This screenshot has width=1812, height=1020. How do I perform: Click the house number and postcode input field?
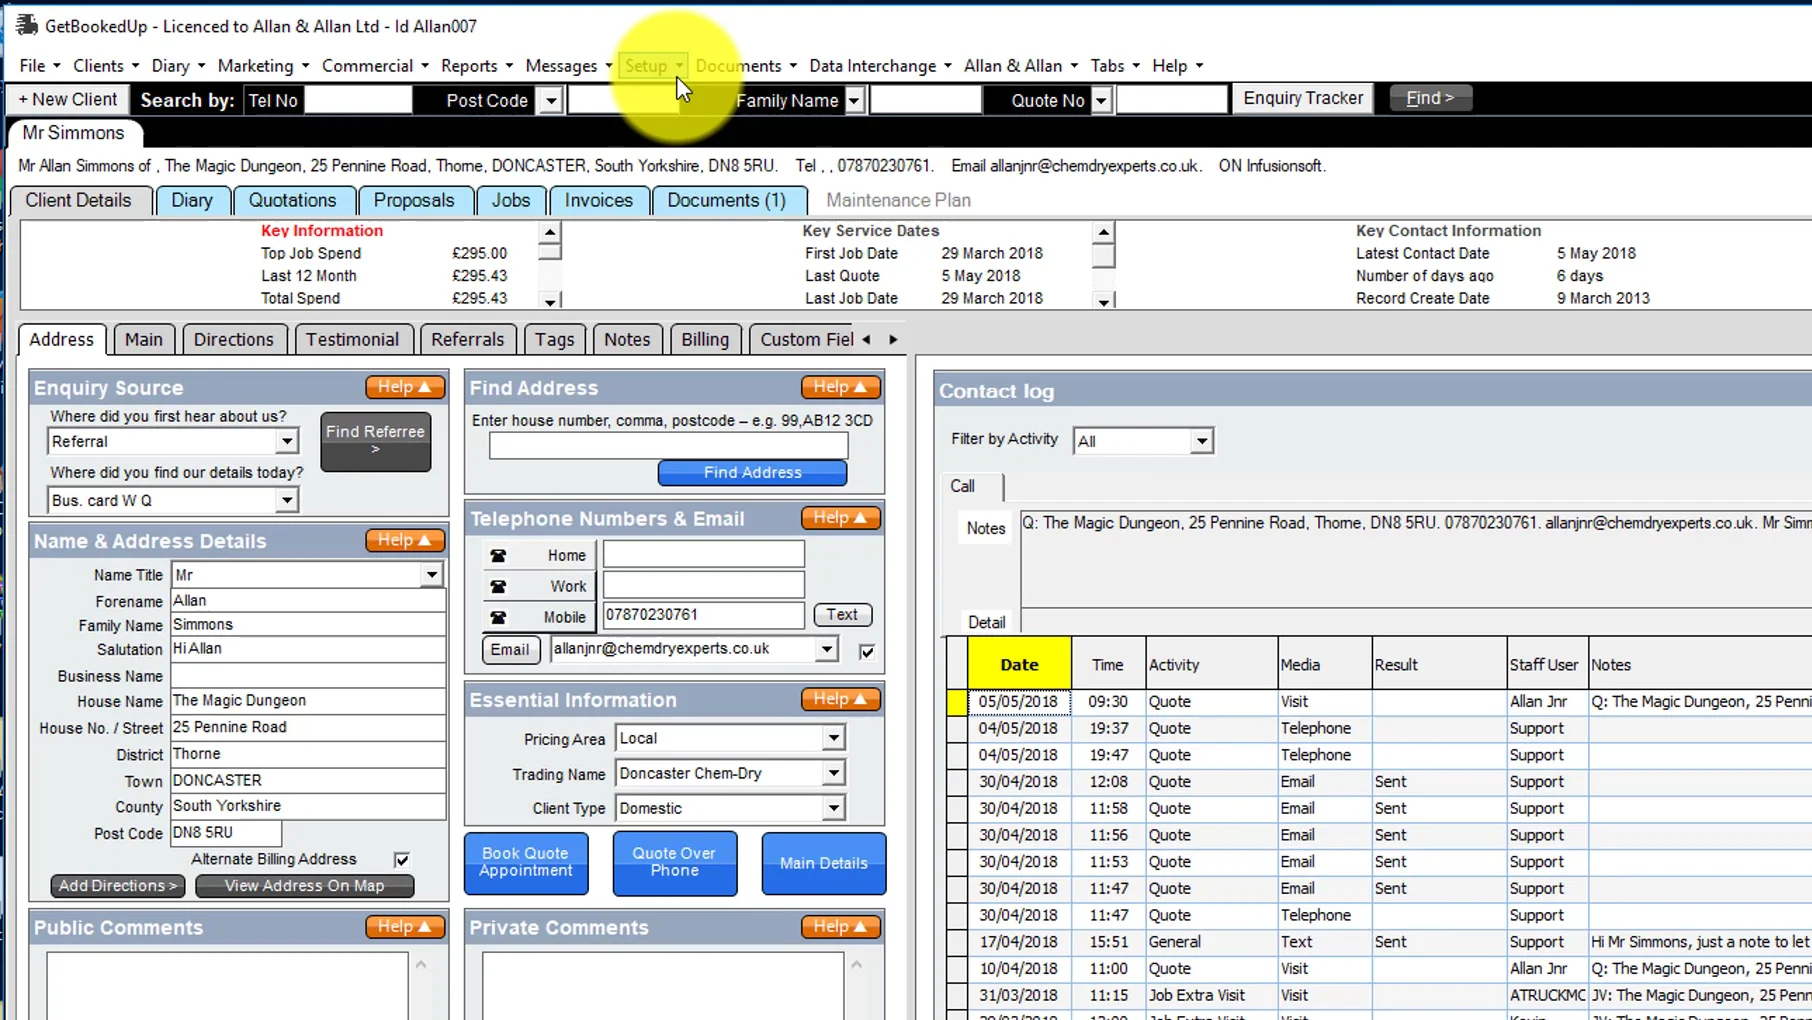coord(668,445)
